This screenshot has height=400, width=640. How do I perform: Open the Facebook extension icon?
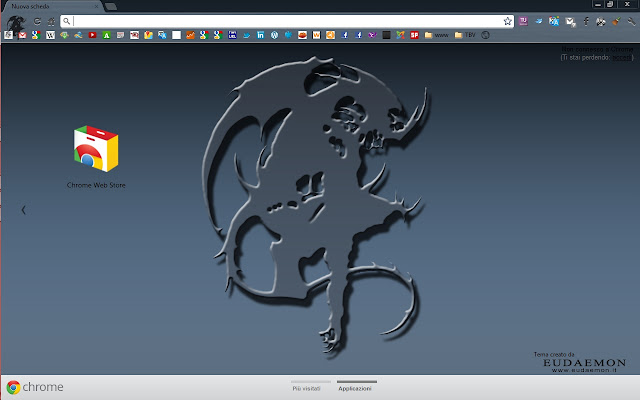586,21
